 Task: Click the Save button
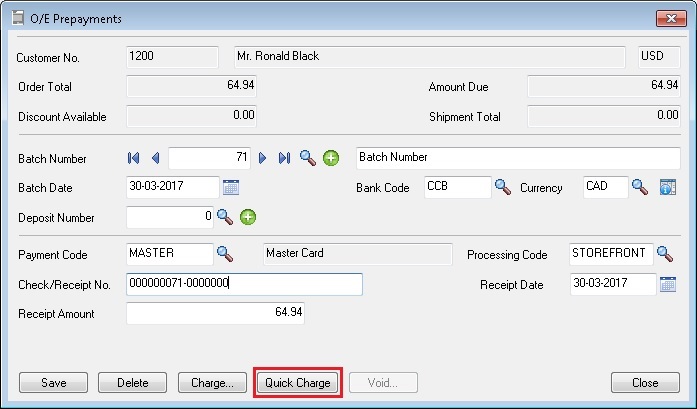53,383
